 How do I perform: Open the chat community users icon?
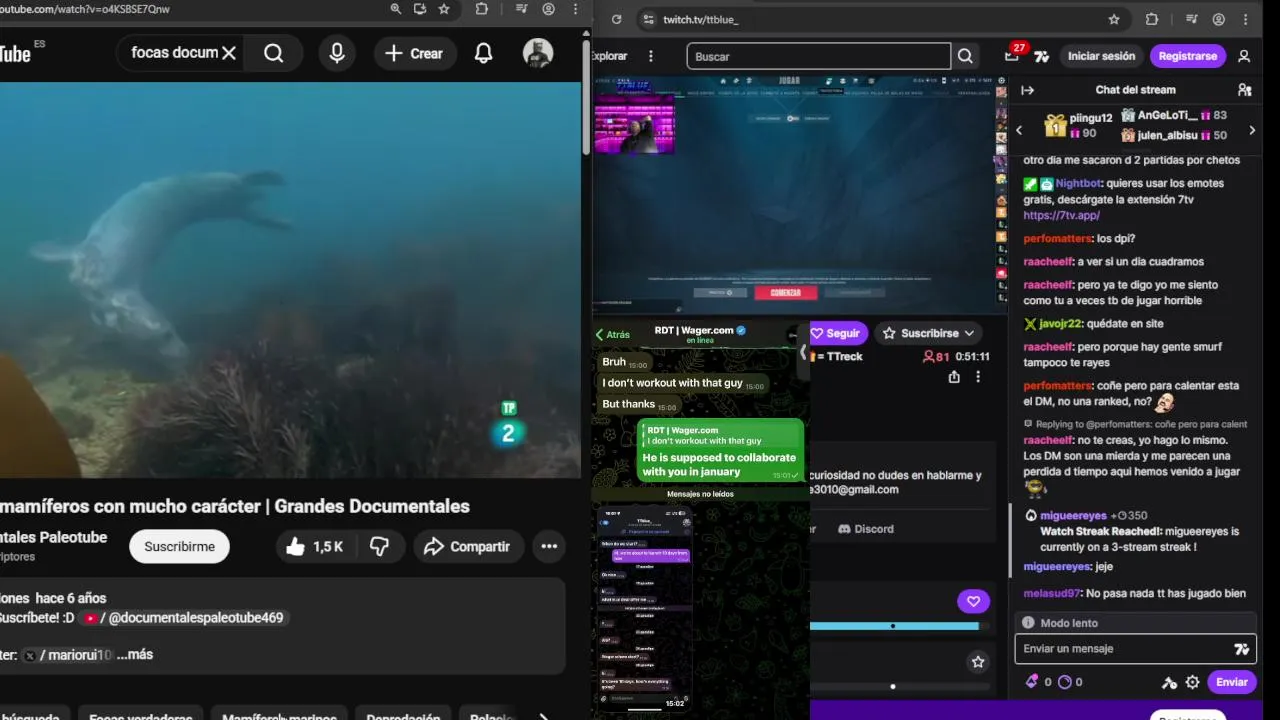point(1244,90)
